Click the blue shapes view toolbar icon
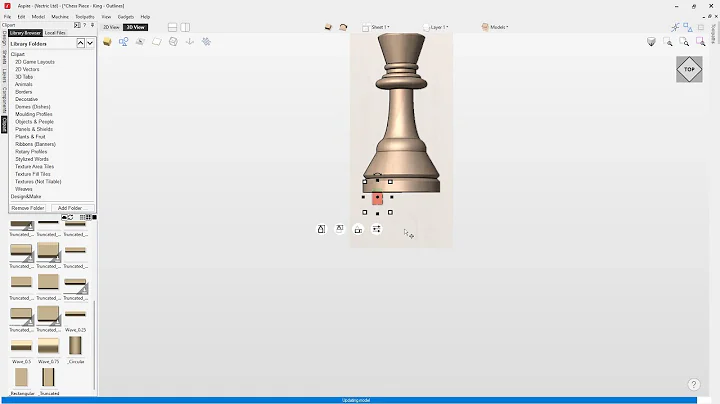720x404 pixels. (x=124, y=42)
